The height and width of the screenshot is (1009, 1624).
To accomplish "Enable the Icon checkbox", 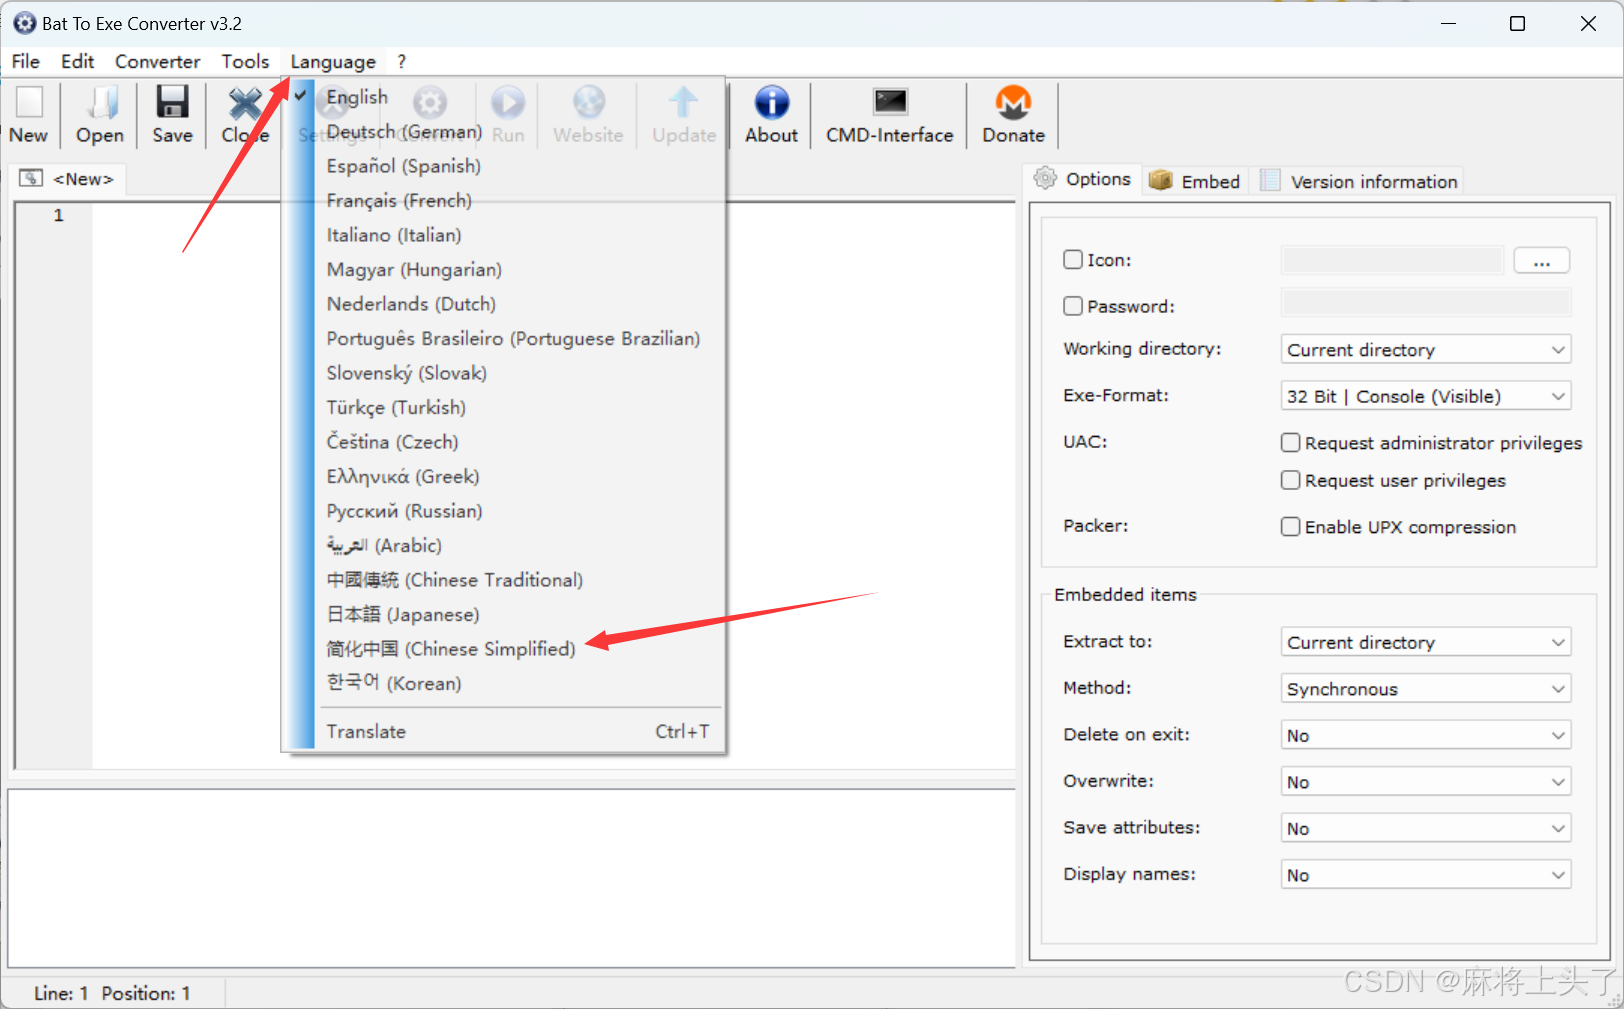I will point(1073,260).
